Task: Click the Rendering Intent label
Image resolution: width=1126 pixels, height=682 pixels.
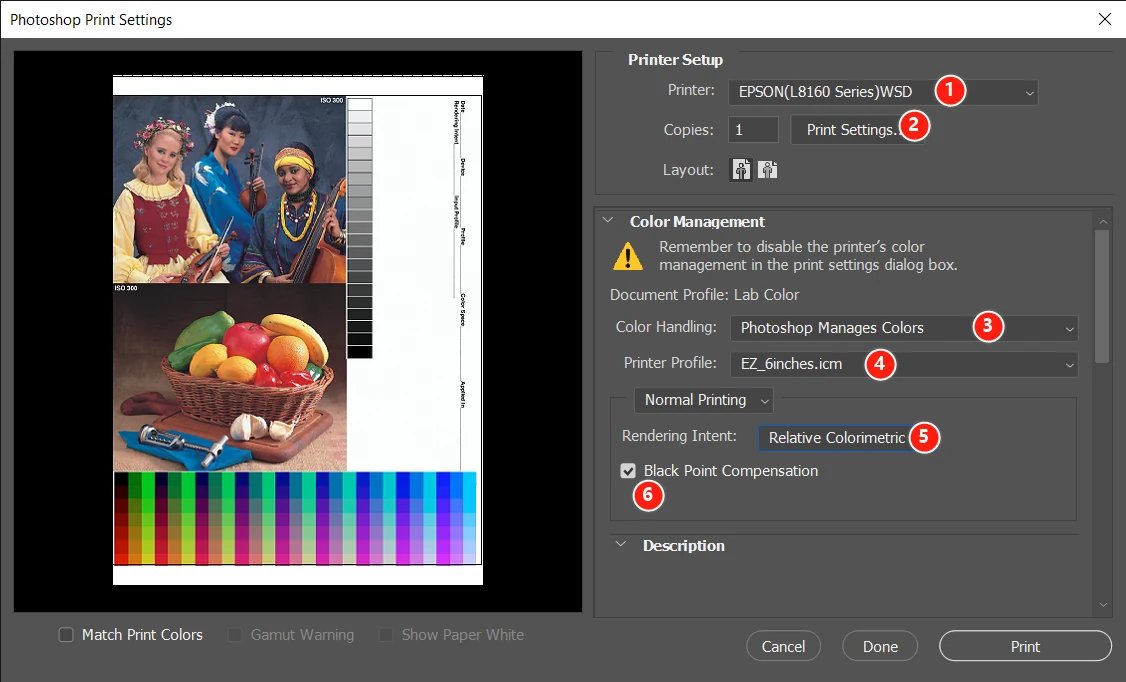Action: click(679, 436)
